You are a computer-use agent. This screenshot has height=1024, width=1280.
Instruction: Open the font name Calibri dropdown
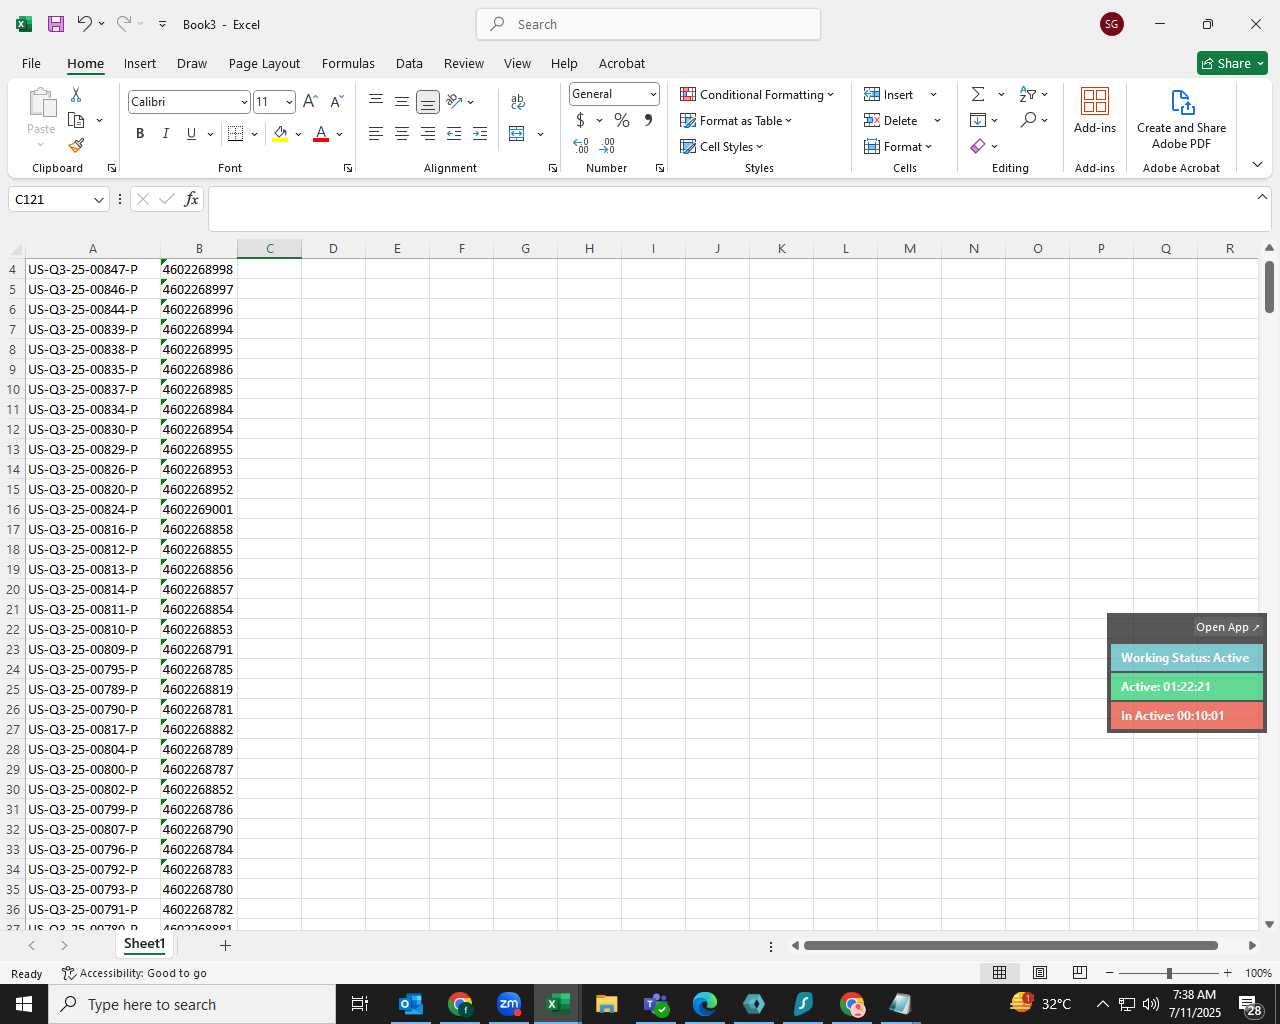pyautogui.click(x=243, y=102)
